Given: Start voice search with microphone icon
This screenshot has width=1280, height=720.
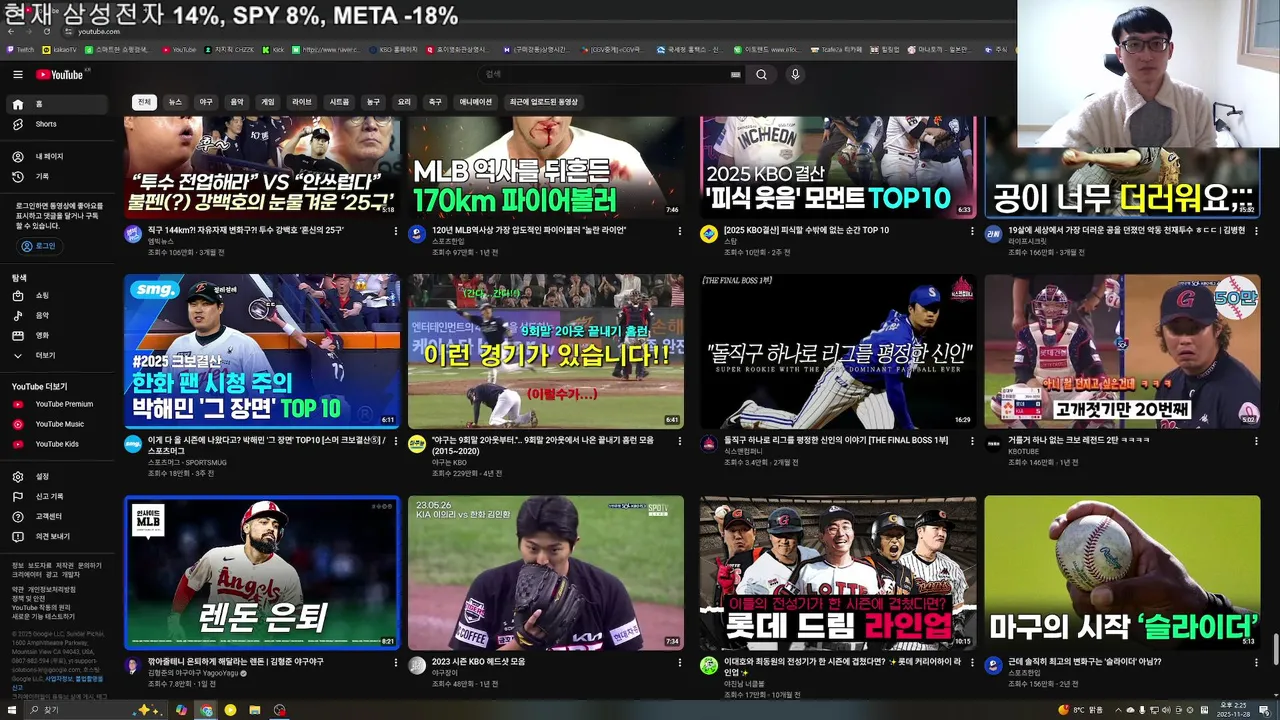Looking at the screenshot, I should (795, 75).
